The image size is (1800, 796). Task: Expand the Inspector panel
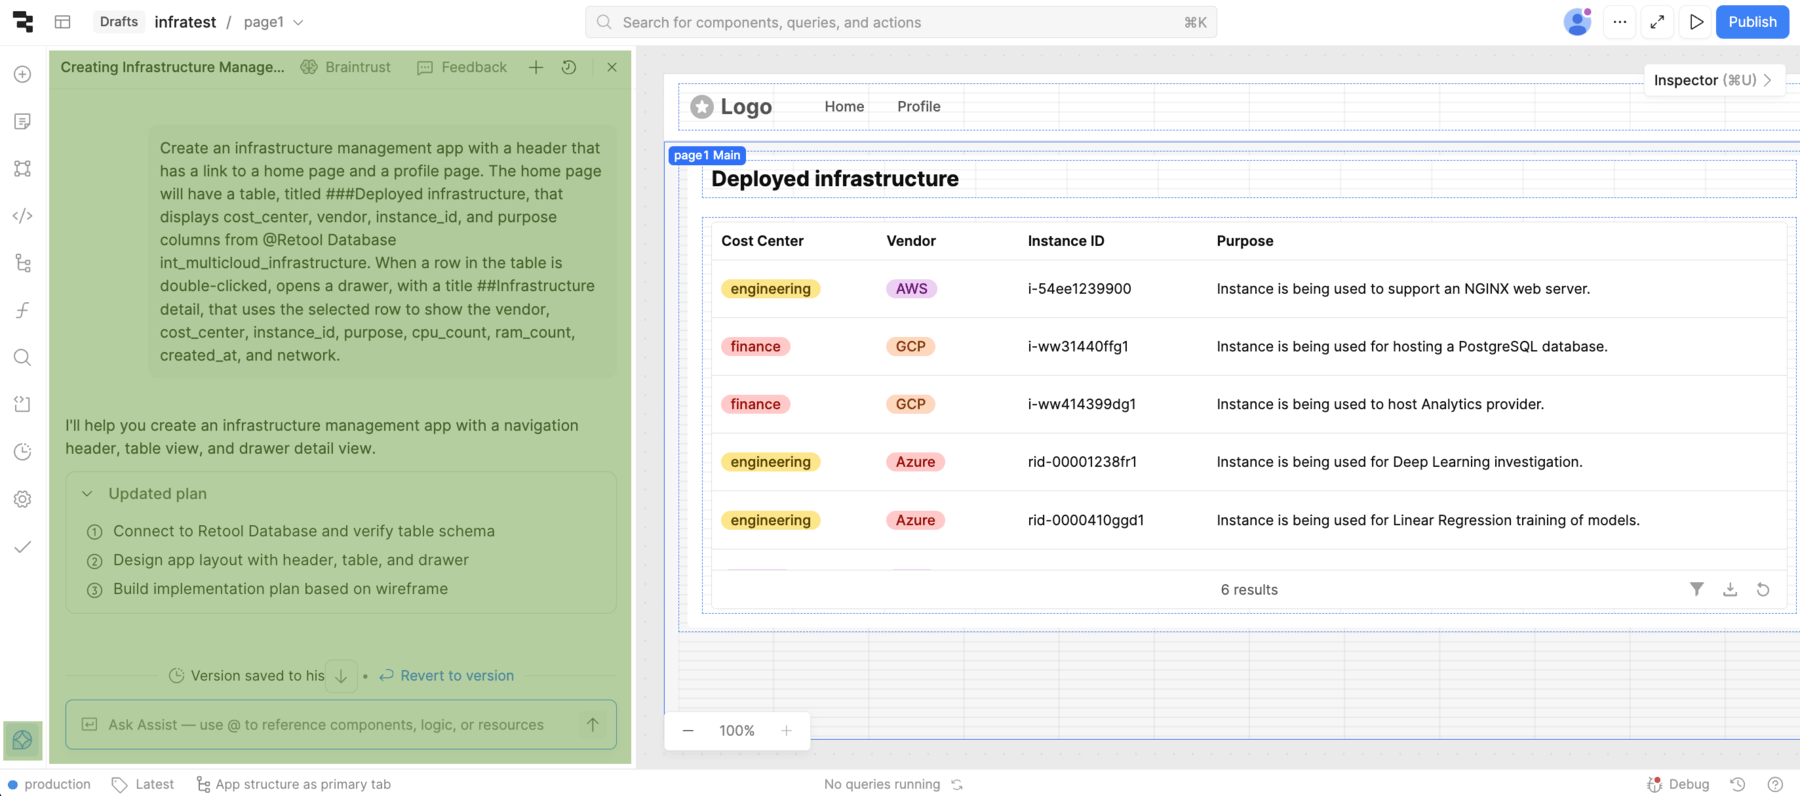point(1712,80)
